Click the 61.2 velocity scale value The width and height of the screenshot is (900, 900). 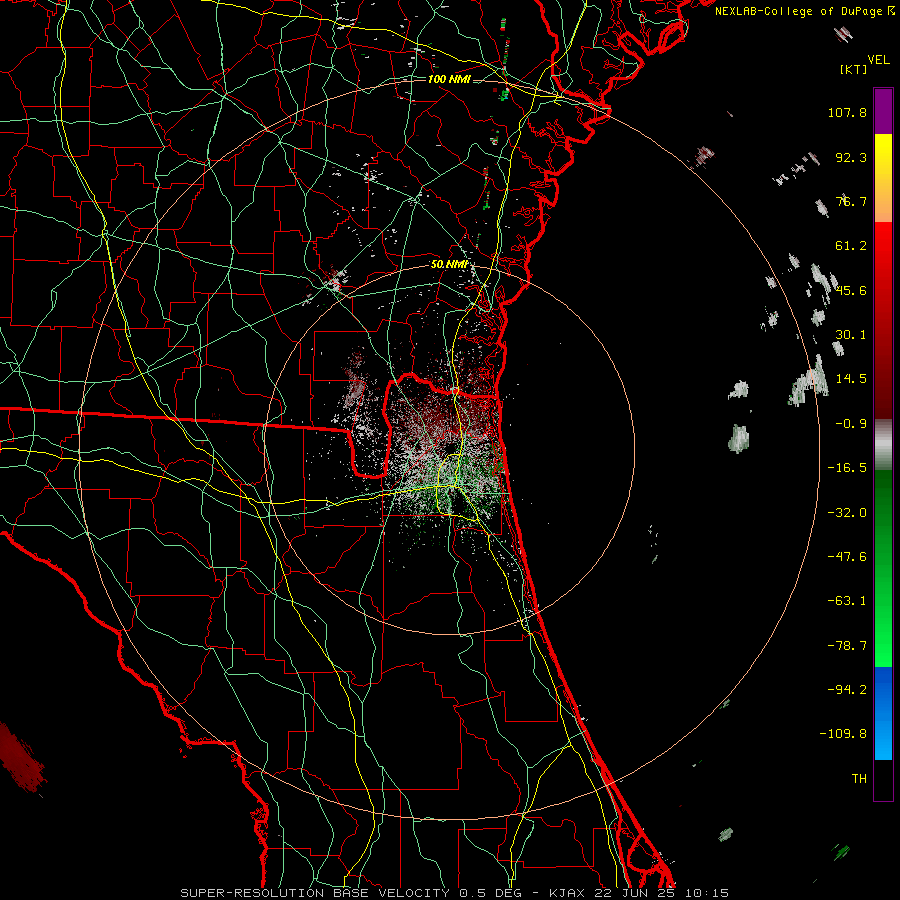(851, 246)
